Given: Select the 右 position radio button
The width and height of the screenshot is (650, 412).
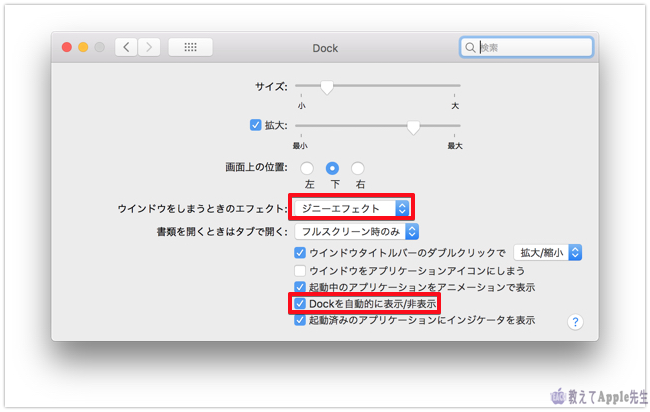Looking at the screenshot, I should coord(357,168).
